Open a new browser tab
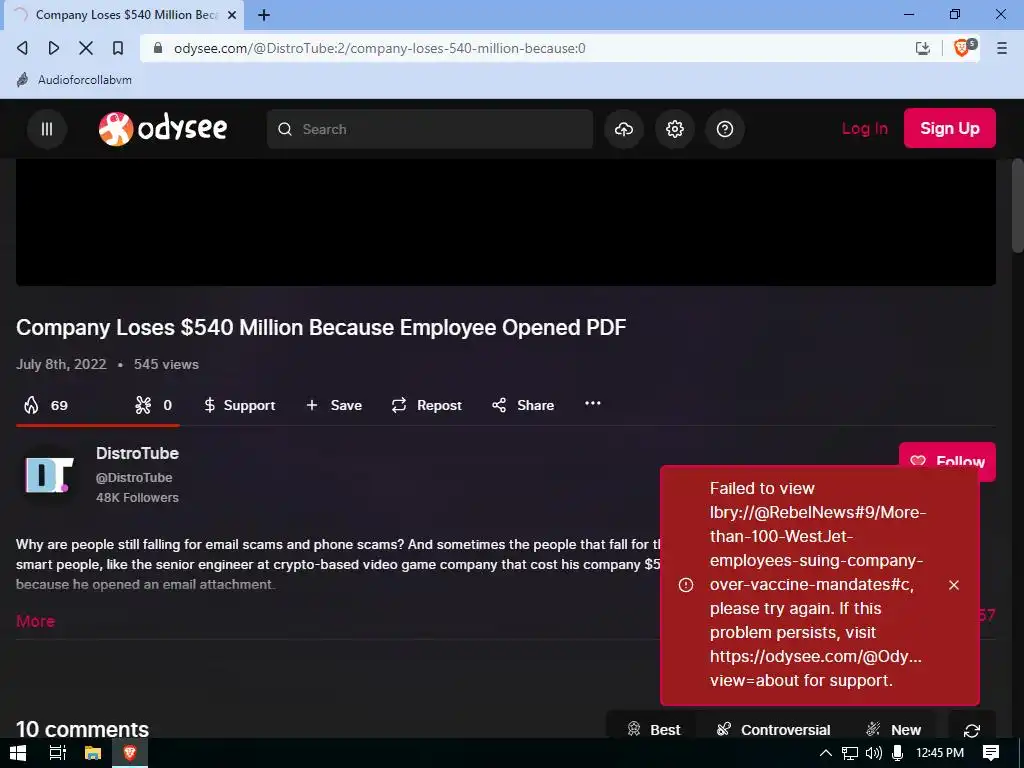The image size is (1024, 768). [264, 15]
